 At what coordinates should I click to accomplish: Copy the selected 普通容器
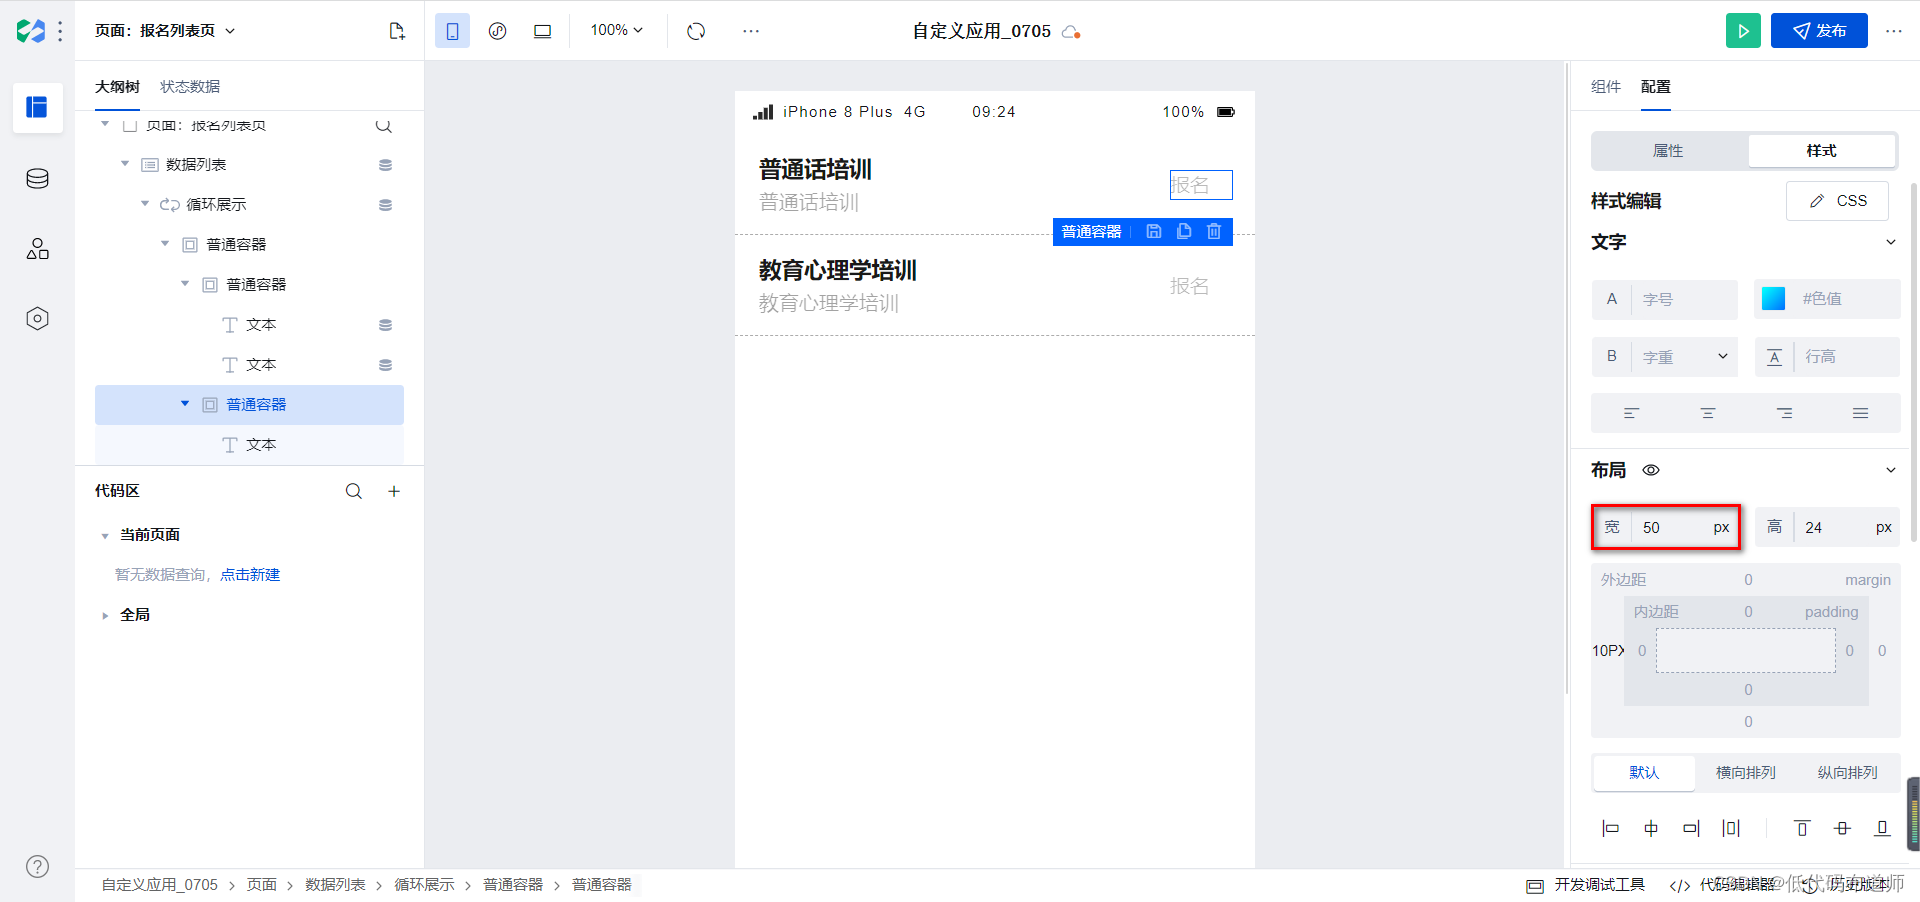[x=1184, y=231]
